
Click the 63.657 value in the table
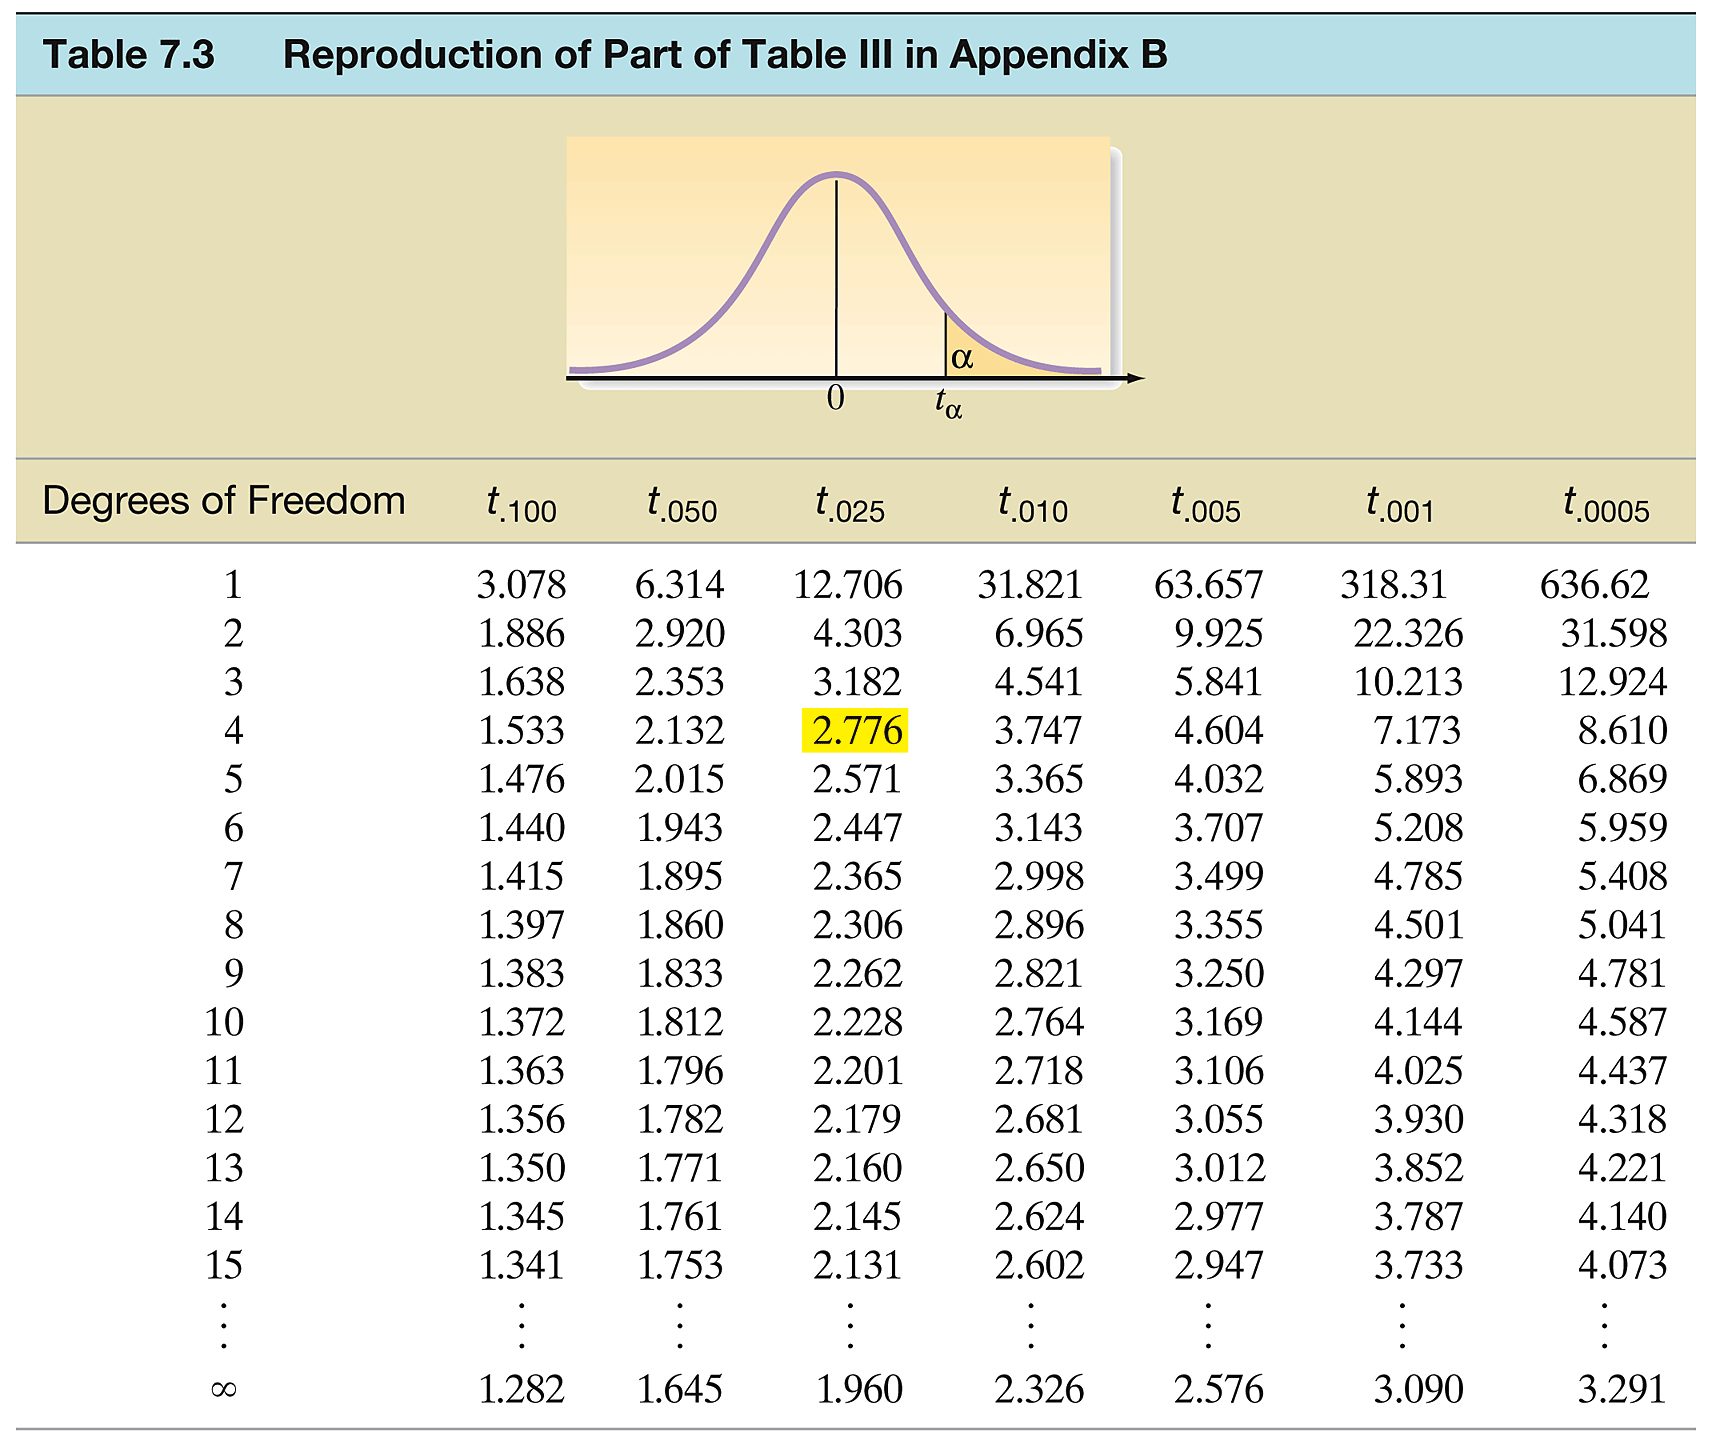coord(1208,584)
